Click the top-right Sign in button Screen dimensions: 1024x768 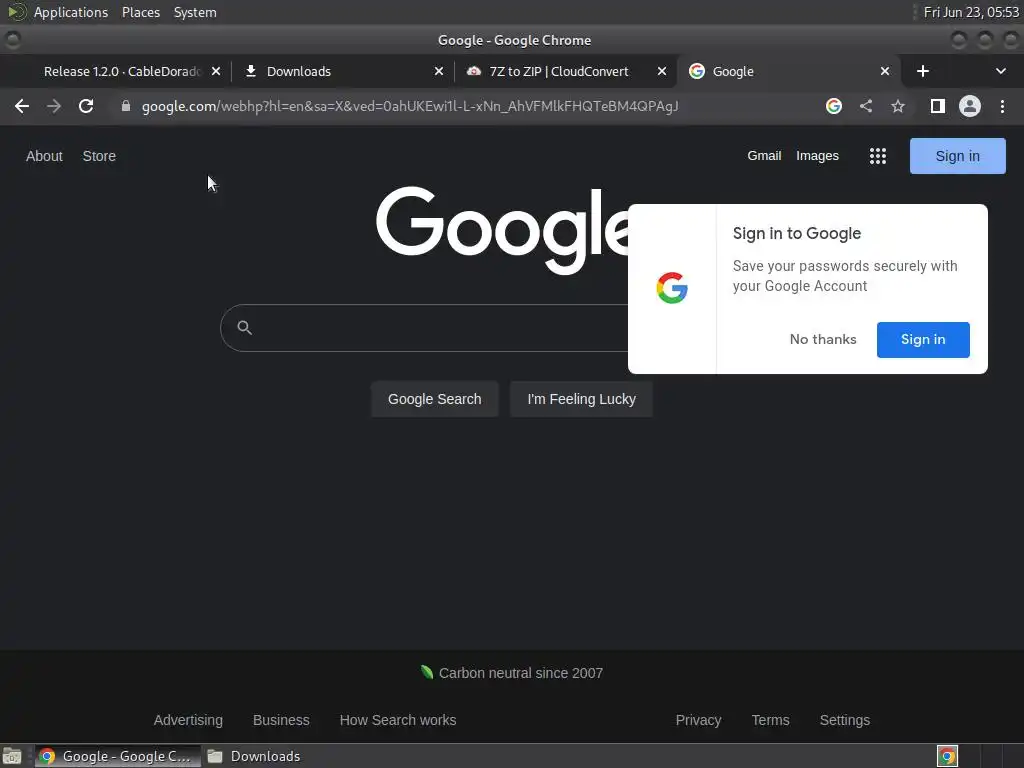coord(957,156)
